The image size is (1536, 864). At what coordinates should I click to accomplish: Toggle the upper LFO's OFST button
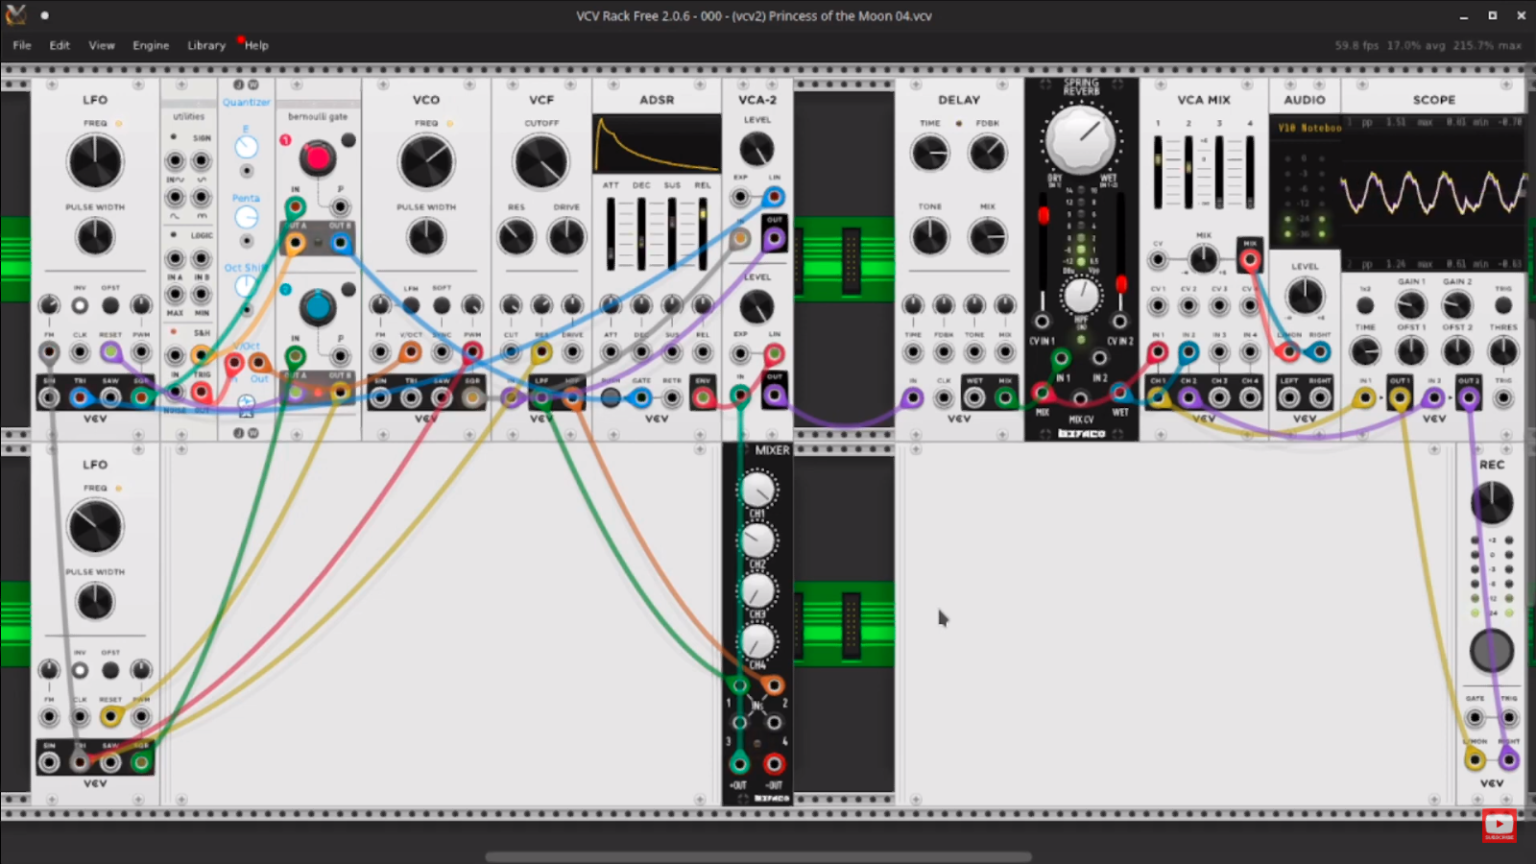110,305
